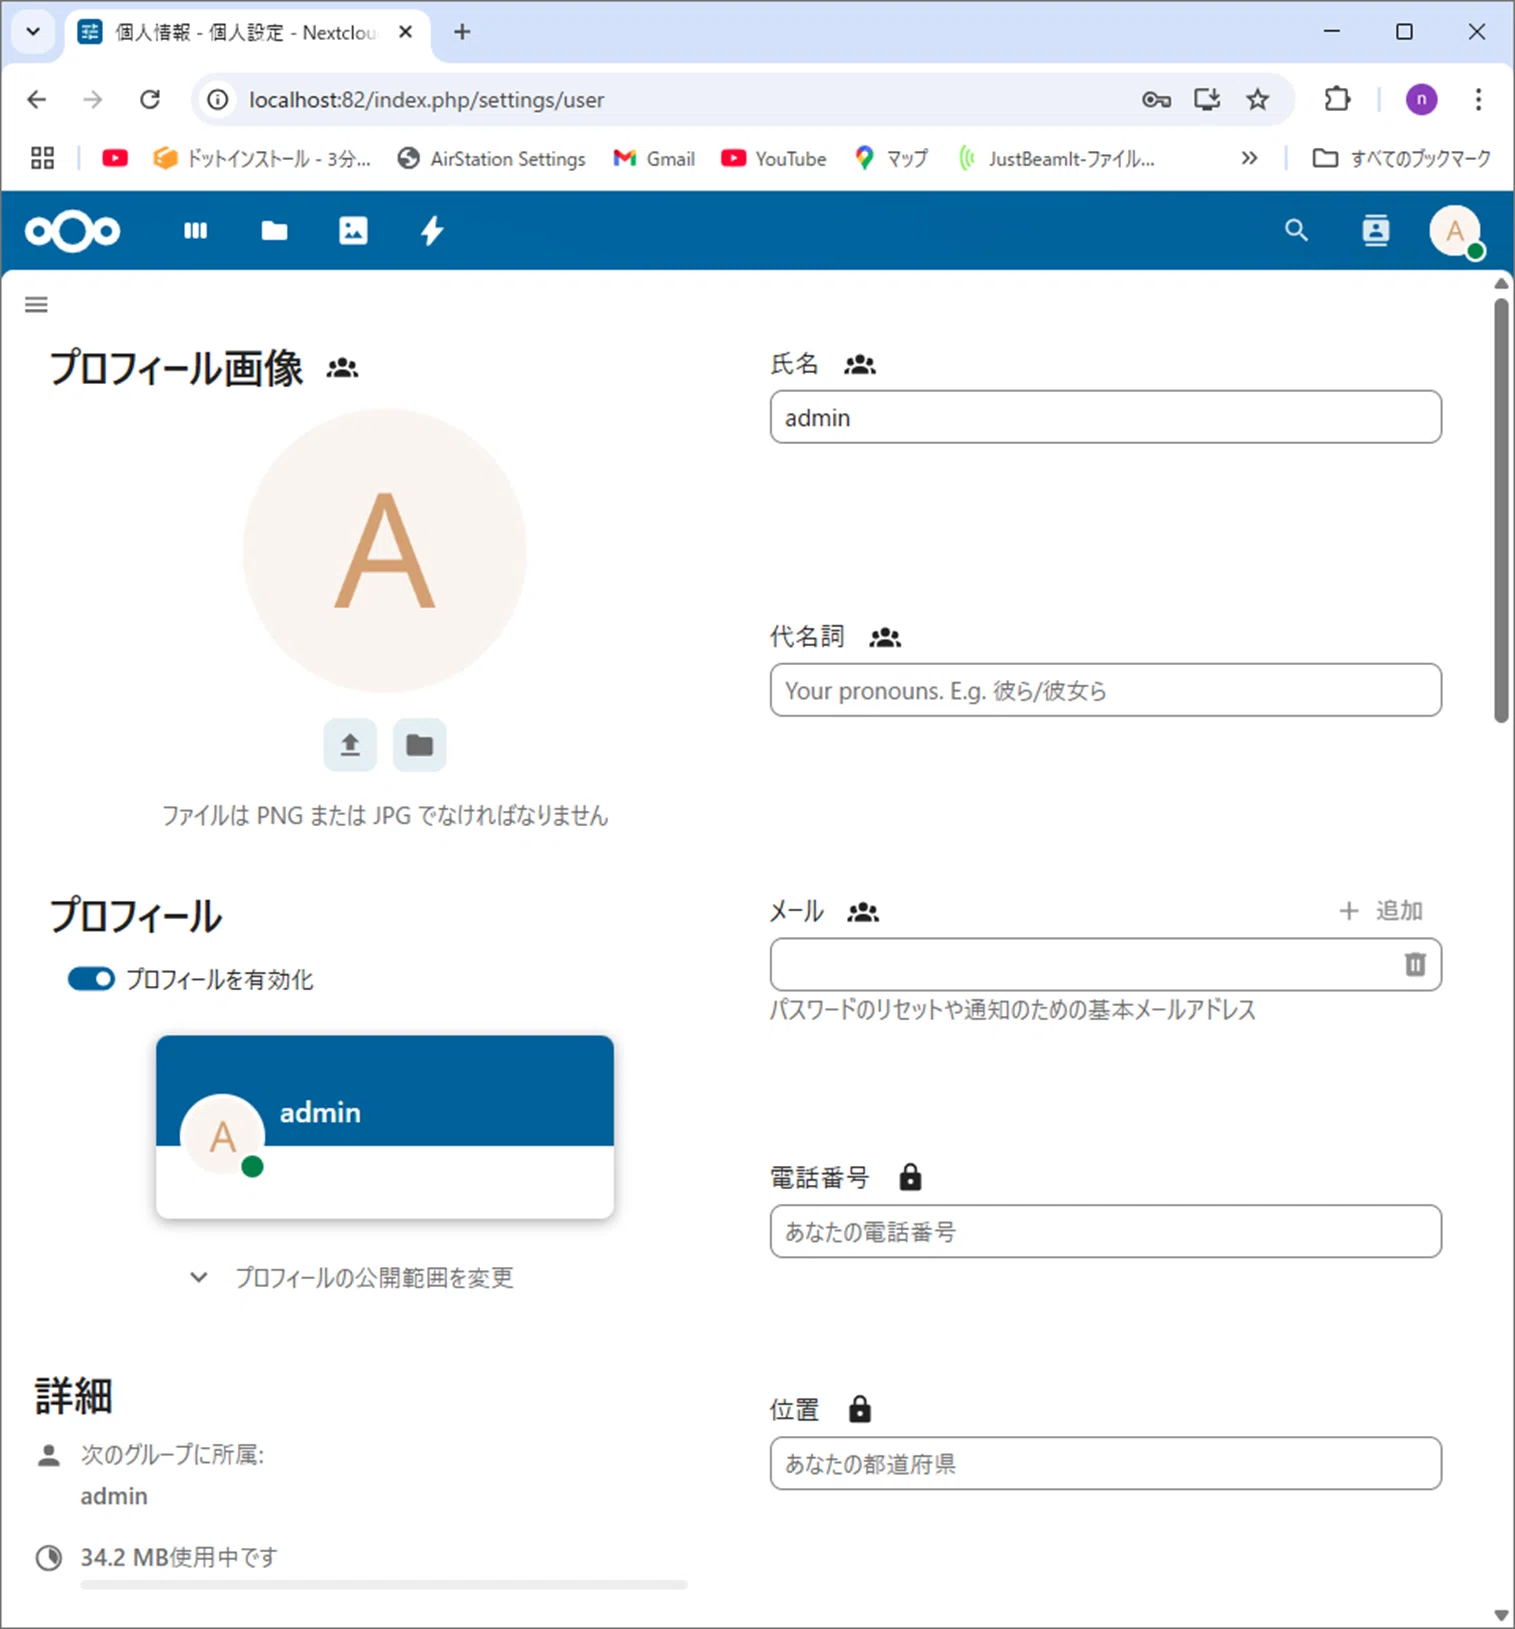Show hidden bookmarks with double chevron
Screen dimensions: 1515x1629
[x=1249, y=158]
